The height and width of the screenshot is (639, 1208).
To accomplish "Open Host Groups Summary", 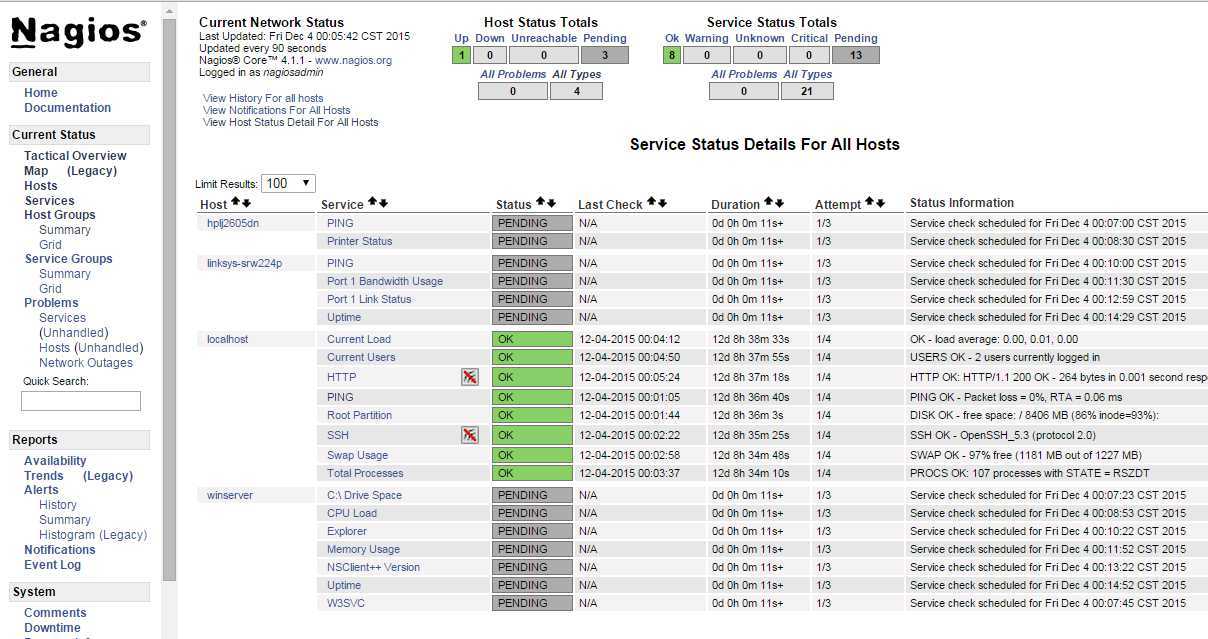I will pyautogui.click(x=65, y=230).
